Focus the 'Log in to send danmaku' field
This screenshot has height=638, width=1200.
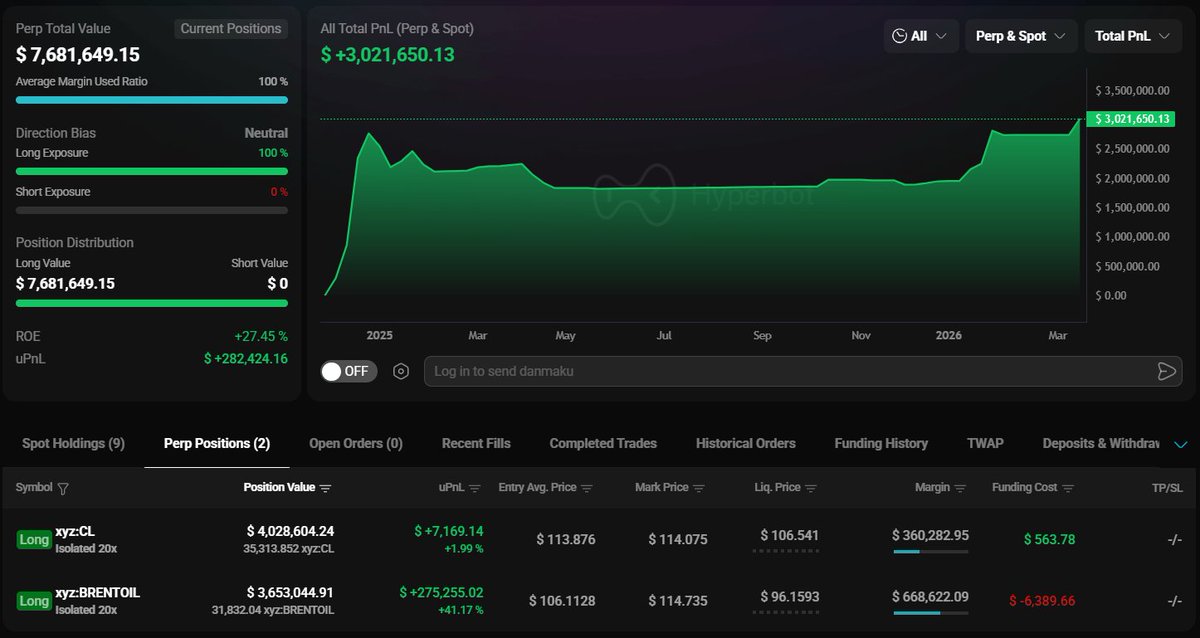(x=803, y=371)
